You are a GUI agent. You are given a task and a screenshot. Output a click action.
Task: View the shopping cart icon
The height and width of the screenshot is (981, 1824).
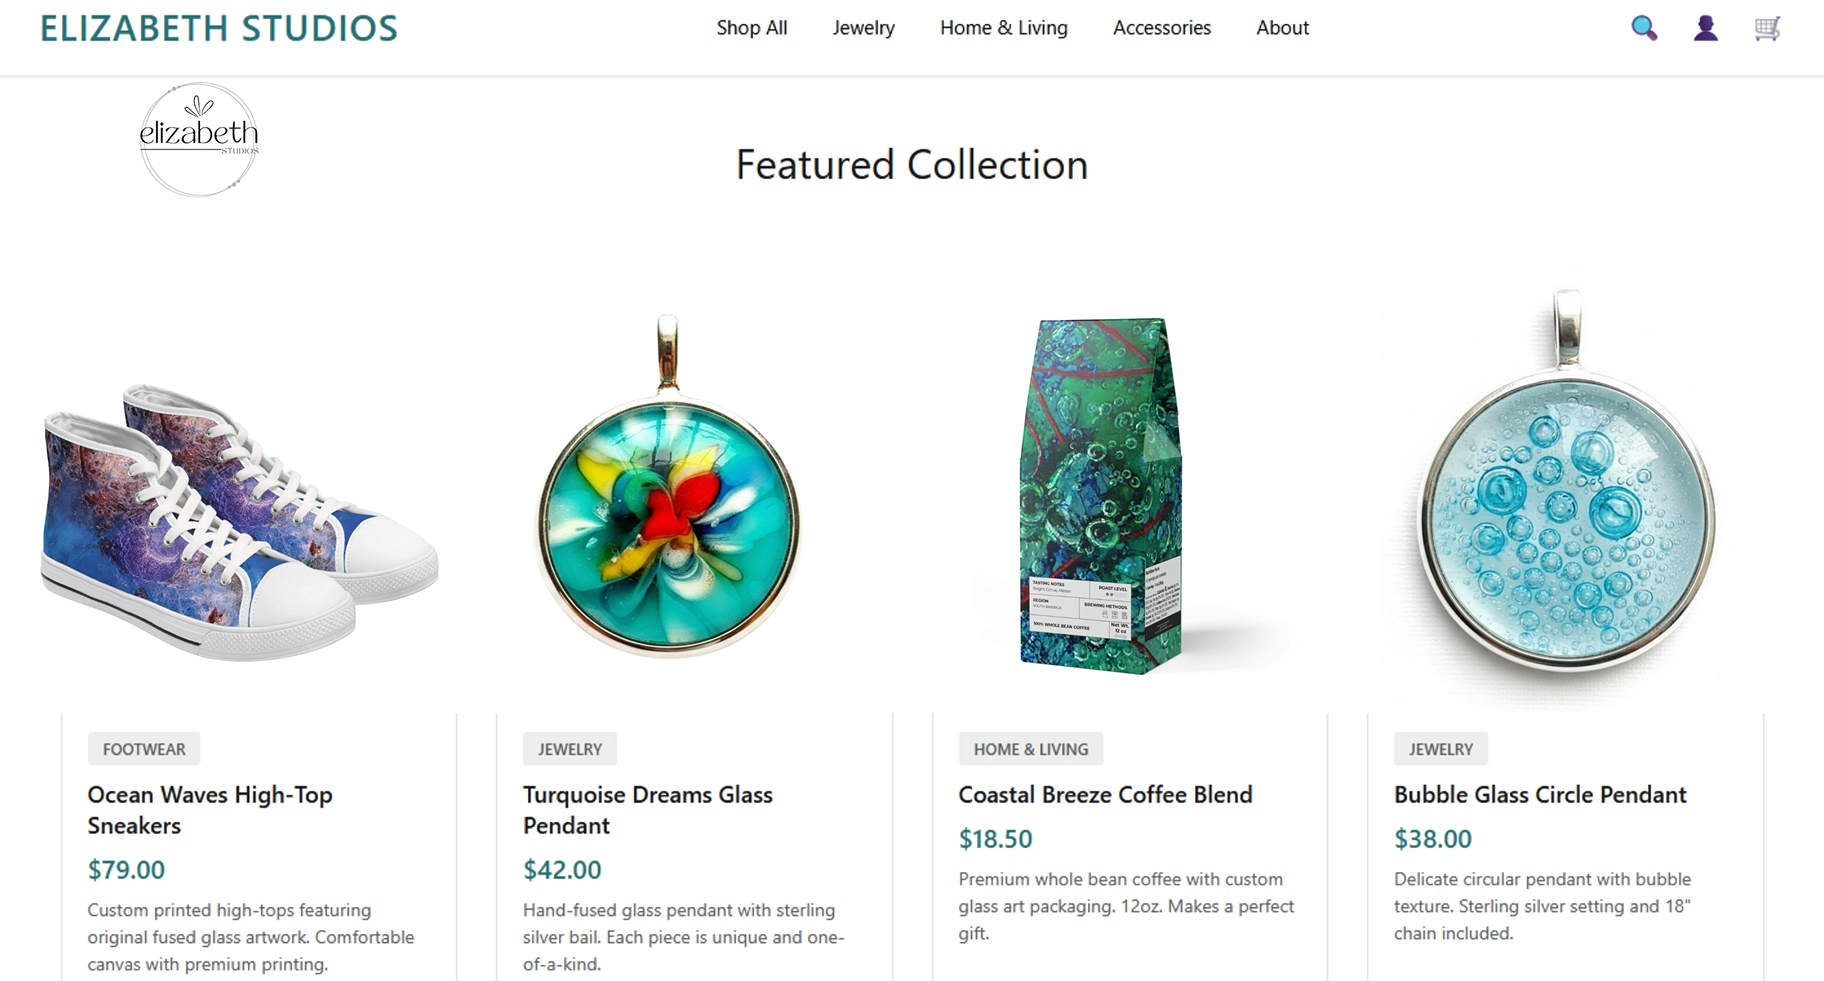point(1767,28)
